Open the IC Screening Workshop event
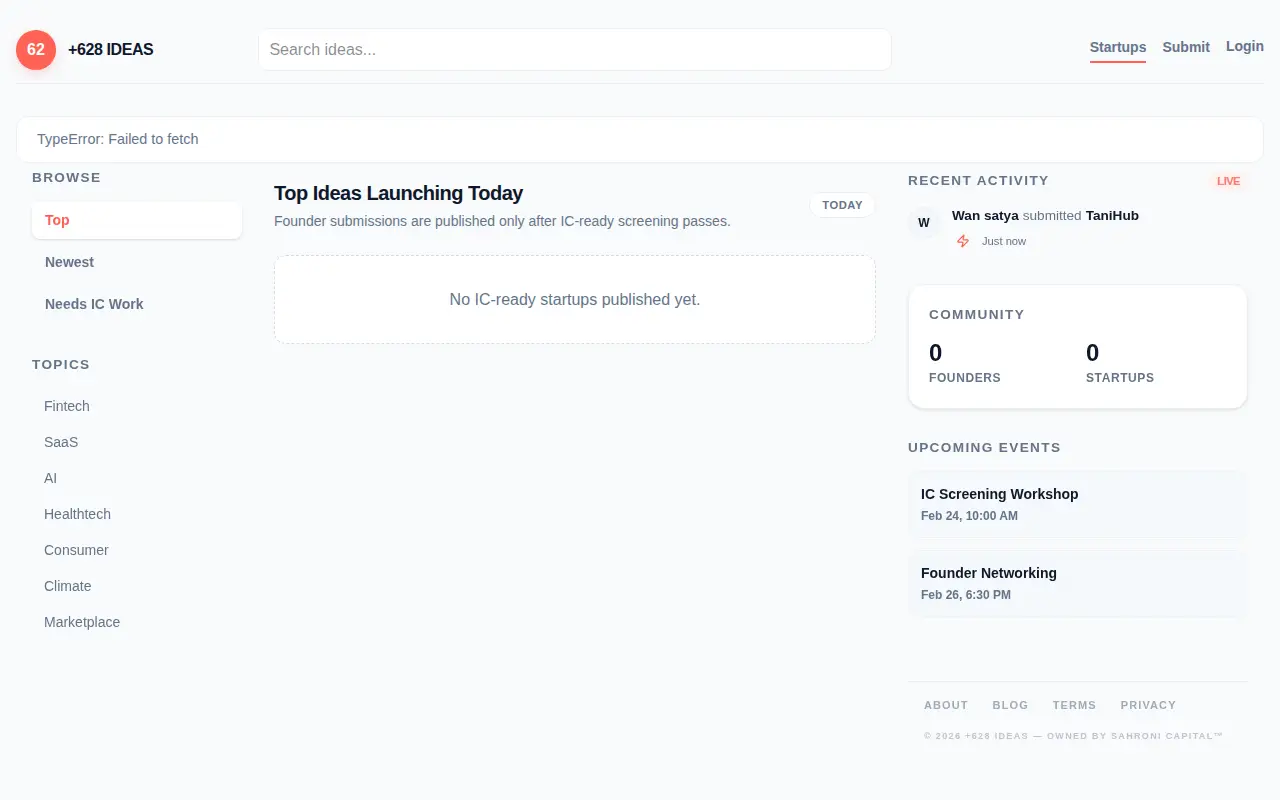 1078,505
